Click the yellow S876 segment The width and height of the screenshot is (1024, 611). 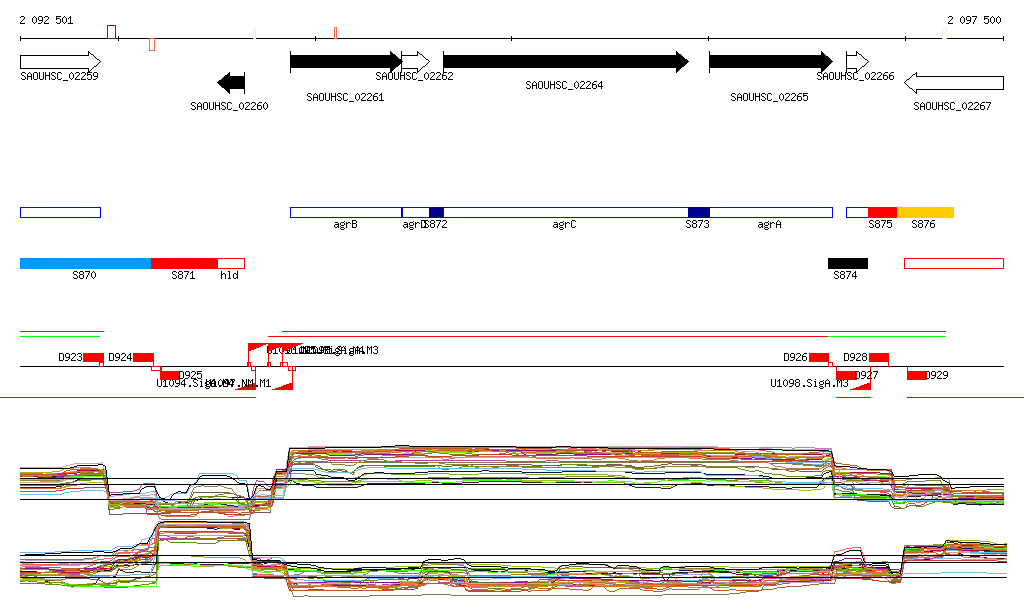(925, 212)
